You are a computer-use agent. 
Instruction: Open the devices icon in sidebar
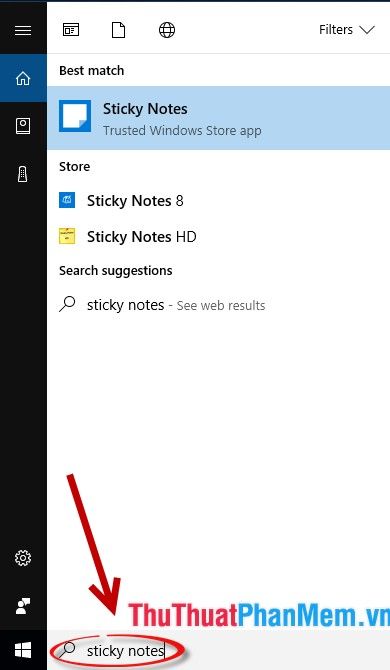click(x=23, y=174)
